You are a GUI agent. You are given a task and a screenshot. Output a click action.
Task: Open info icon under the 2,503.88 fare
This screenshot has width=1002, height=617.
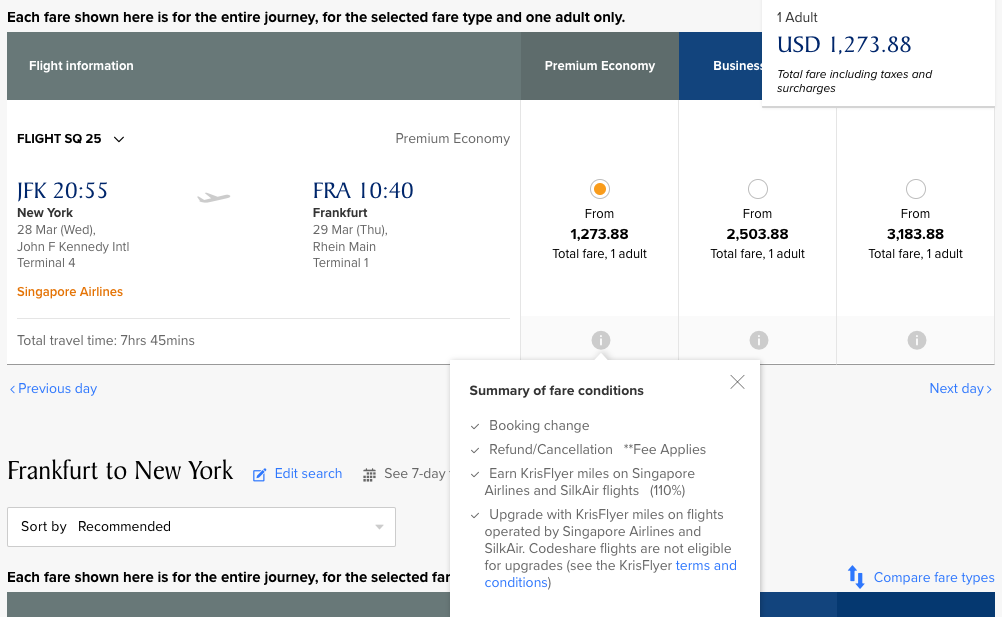tap(758, 340)
